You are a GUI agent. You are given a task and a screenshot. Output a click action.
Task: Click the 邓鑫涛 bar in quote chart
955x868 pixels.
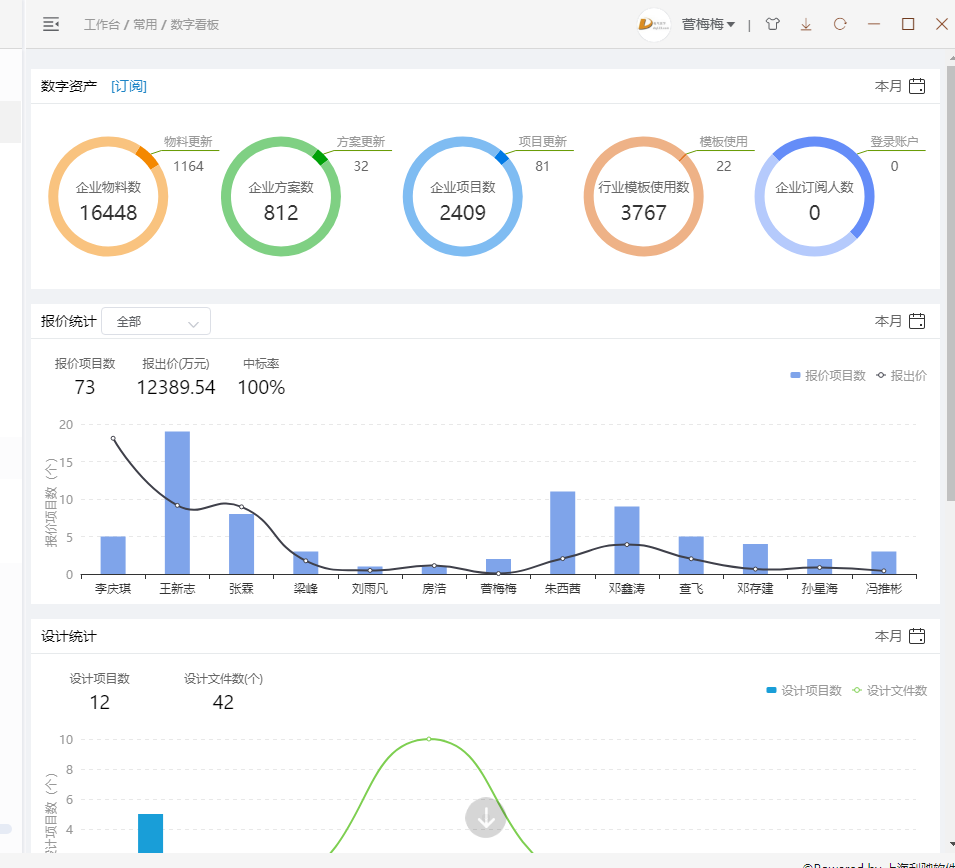pos(627,540)
